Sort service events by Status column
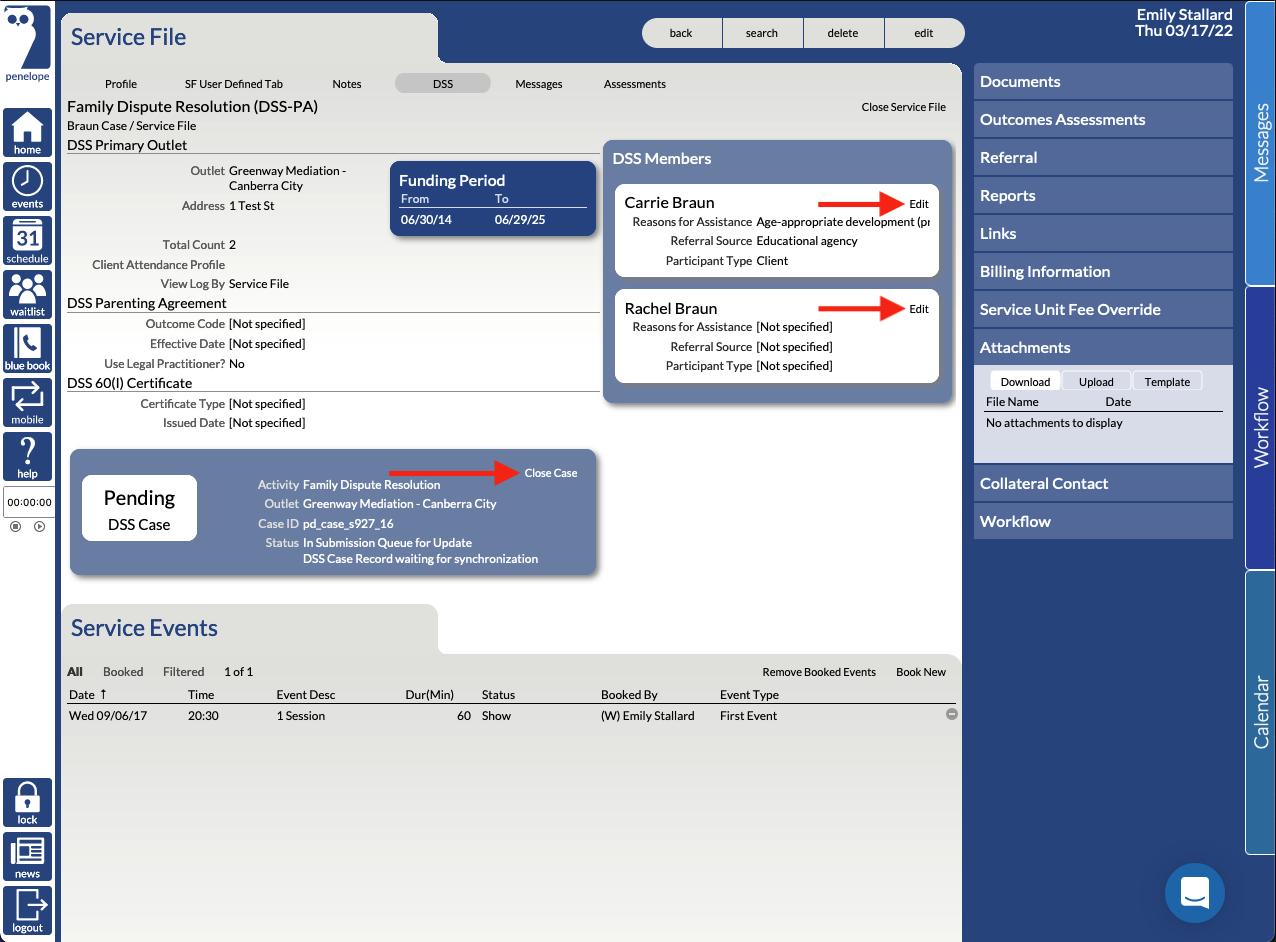This screenshot has height=942, width=1276. click(x=498, y=695)
